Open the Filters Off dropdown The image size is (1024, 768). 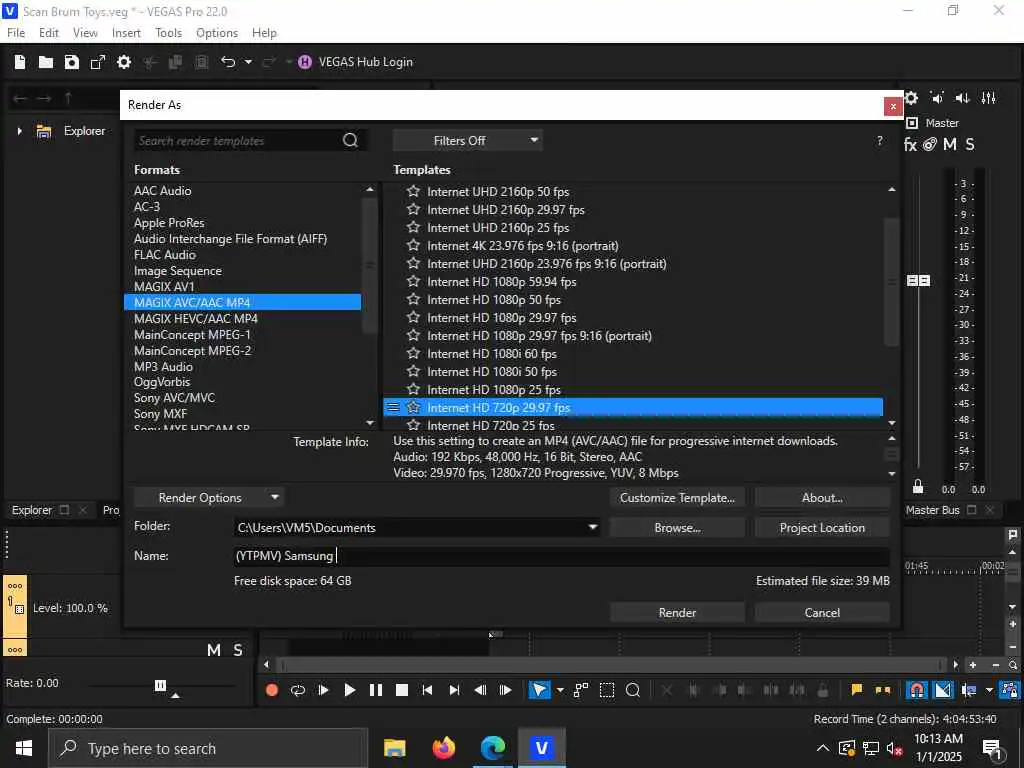[468, 140]
